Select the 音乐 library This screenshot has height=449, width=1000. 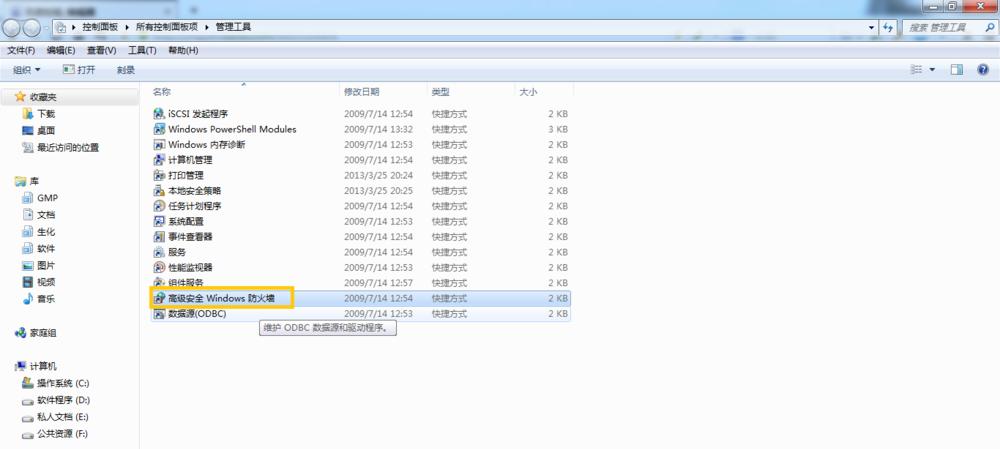[46, 298]
